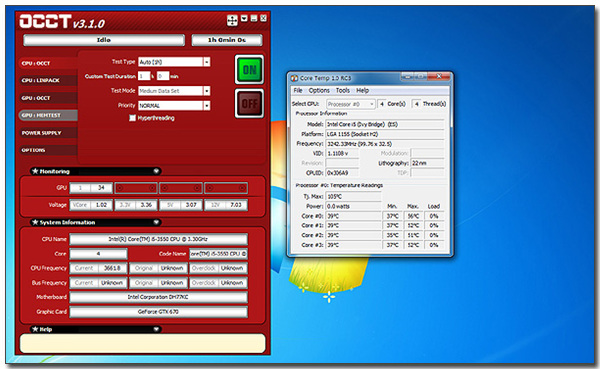Click the OCCT four-arrow move window icon
The width and height of the screenshot is (600, 369).
(232, 20)
